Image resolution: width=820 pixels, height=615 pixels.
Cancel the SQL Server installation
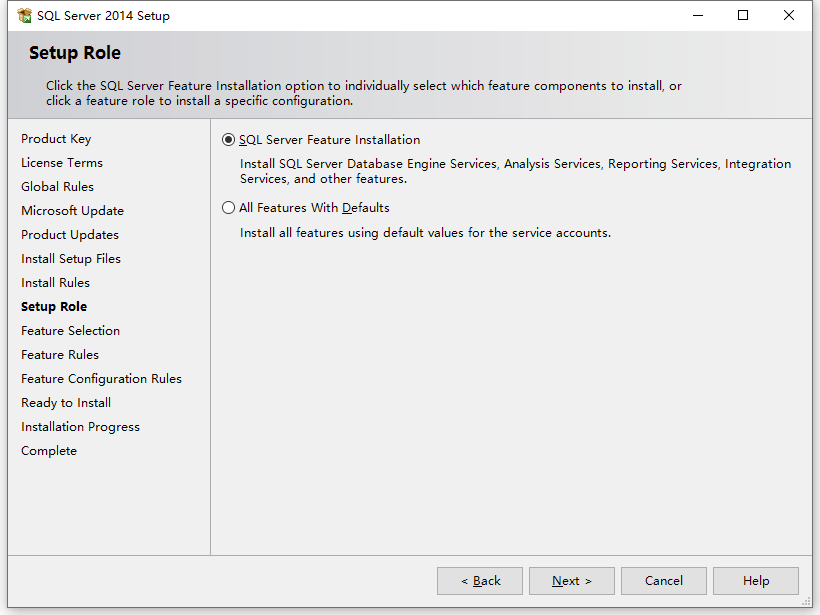tap(663, 580)
